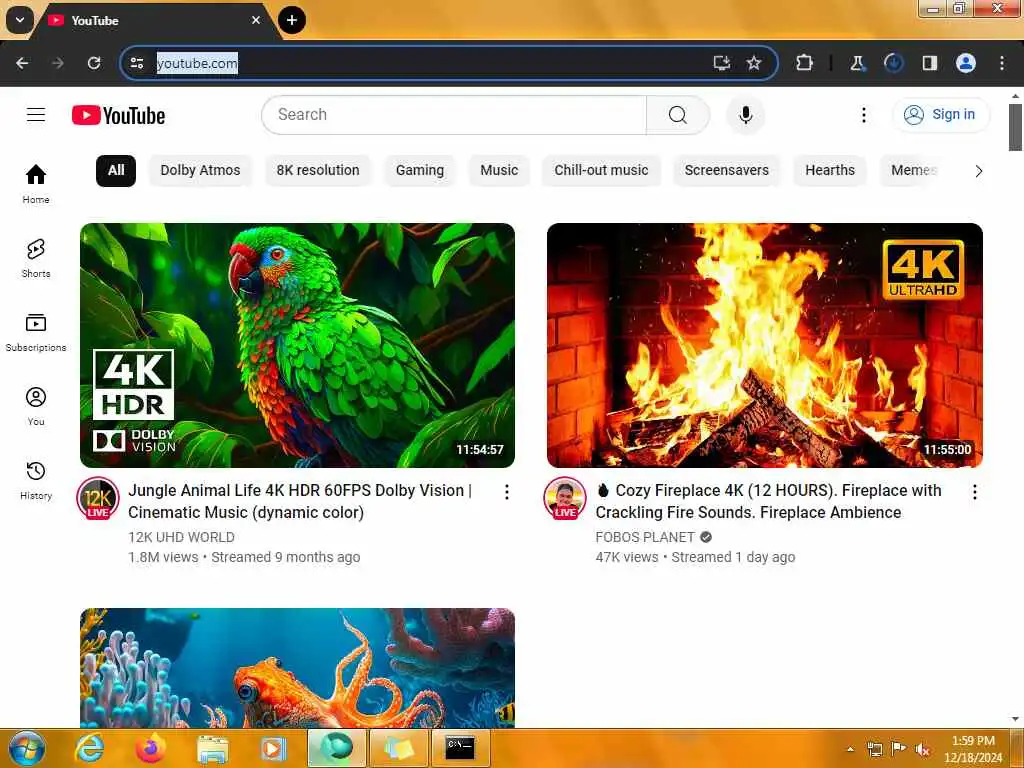Open the extensions puzzle icon

[804, 63]
